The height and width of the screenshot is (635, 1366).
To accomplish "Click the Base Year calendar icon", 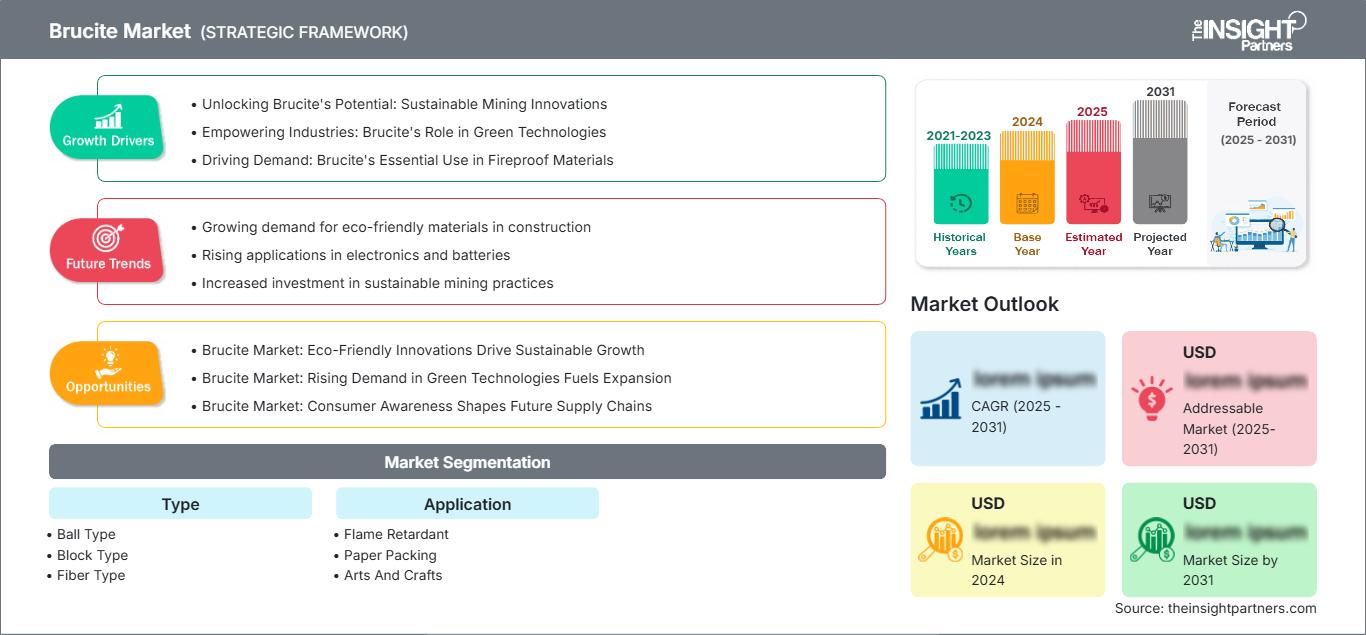I will click(x=1027, y=204).
